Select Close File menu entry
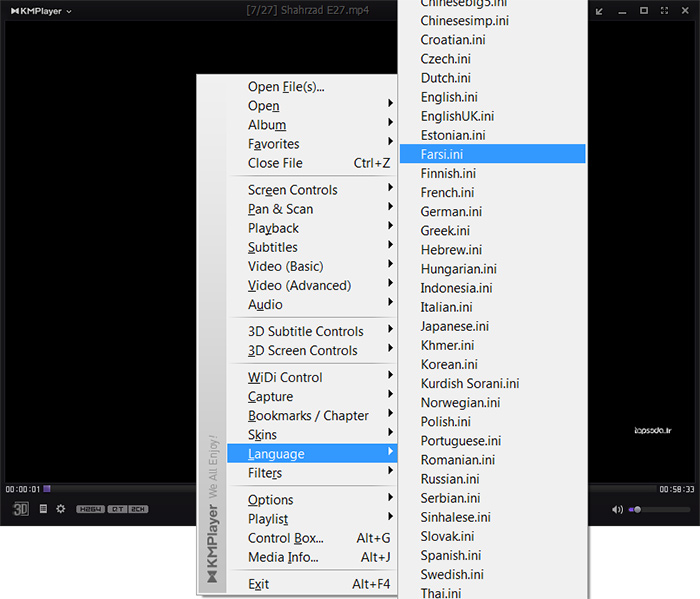Viewport: 700px width, 599px height. pos(312,163)
